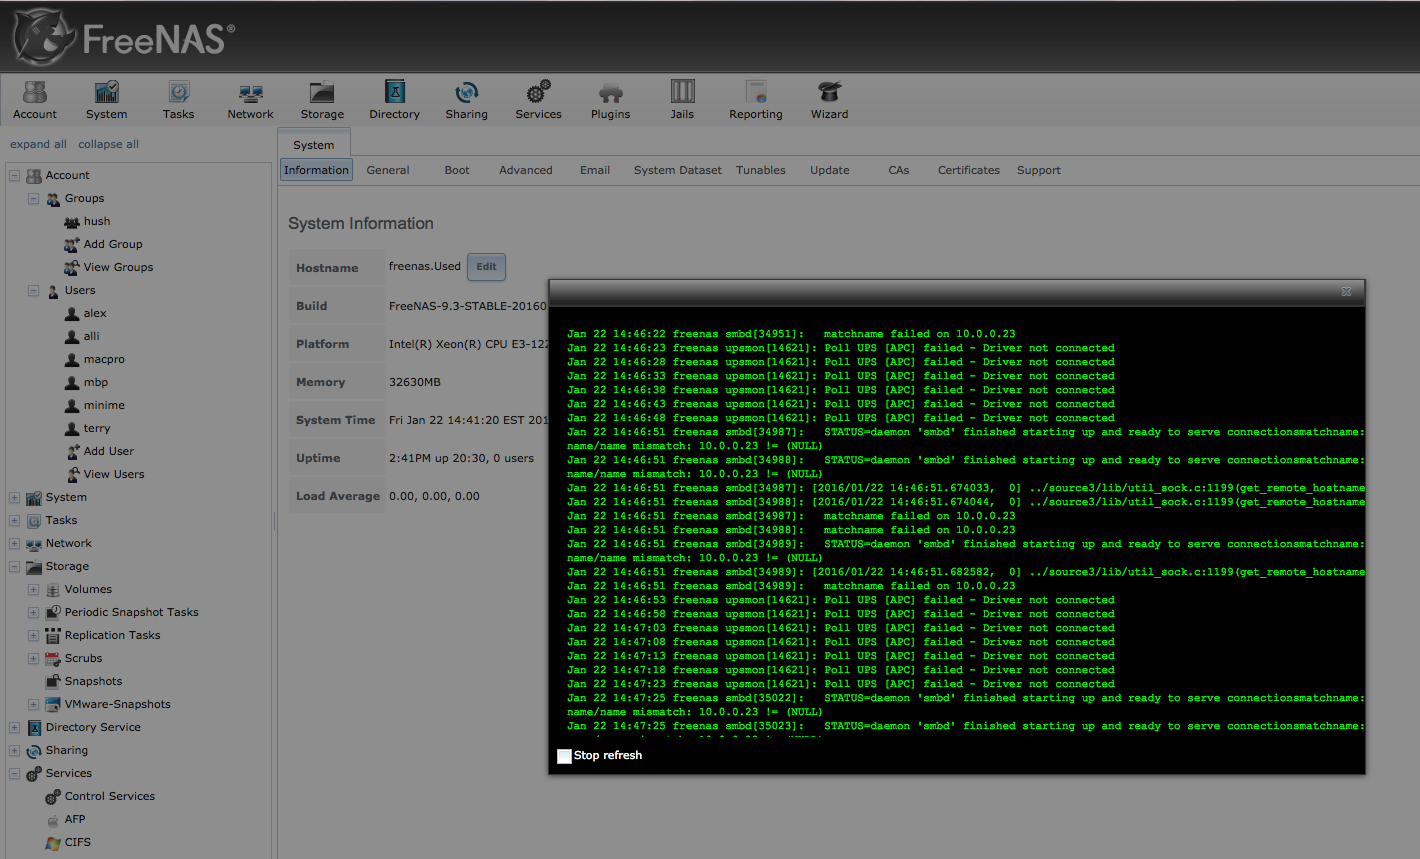Expand the Scrubs tree node
This screenshot has height=859, width=1420.
(x=33, y=658)
